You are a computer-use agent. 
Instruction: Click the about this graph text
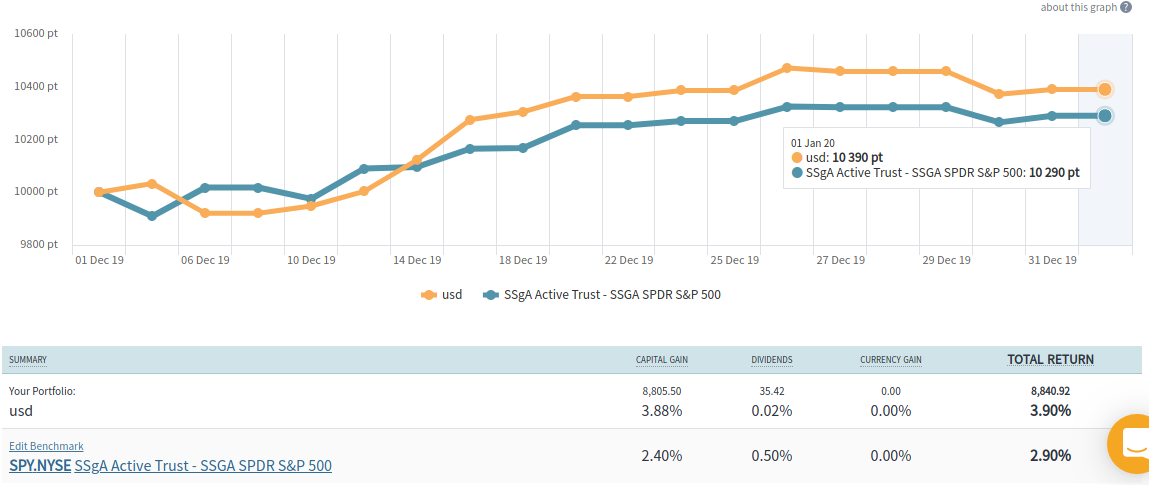[1078, 7]
